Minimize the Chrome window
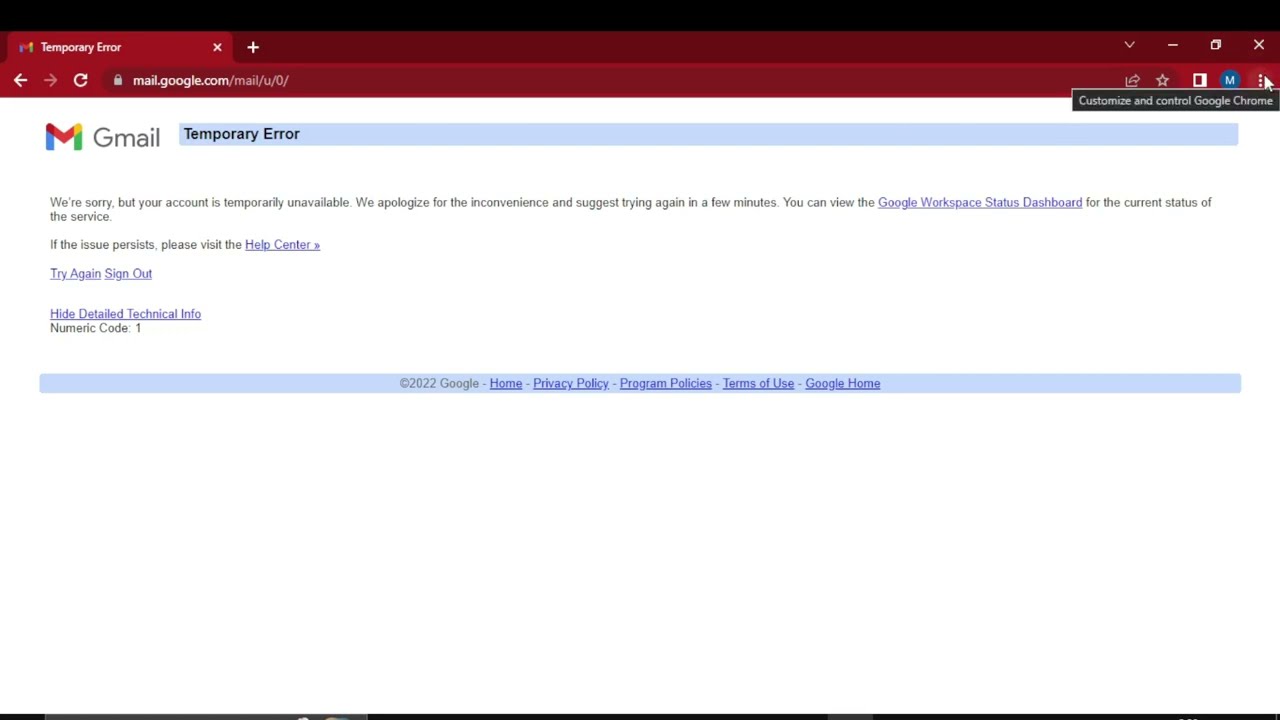The width and height of the screenshot is (1280, 720). 1173,45
